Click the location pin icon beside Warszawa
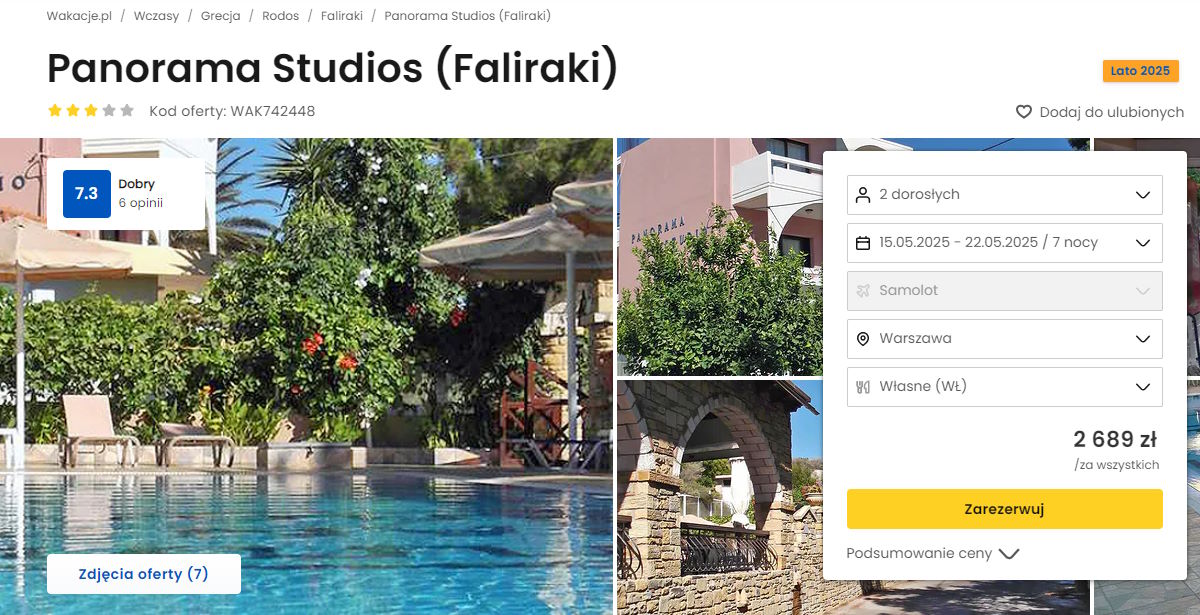 click(x=863, y=339)
